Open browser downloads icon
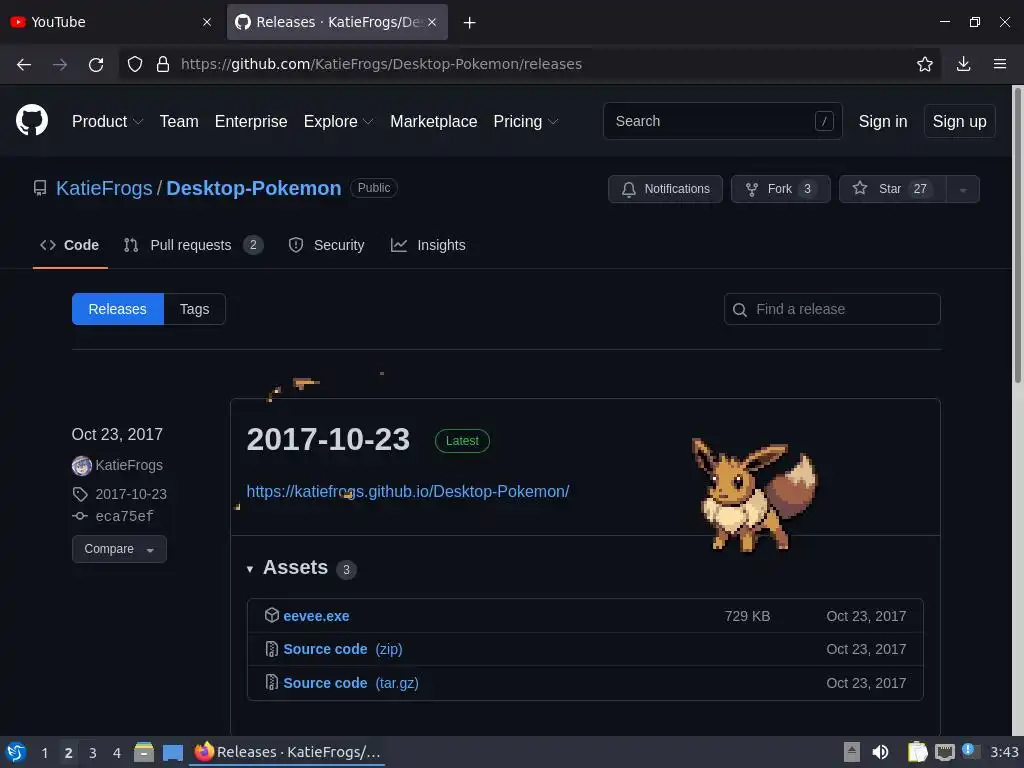 coord(963,64)
